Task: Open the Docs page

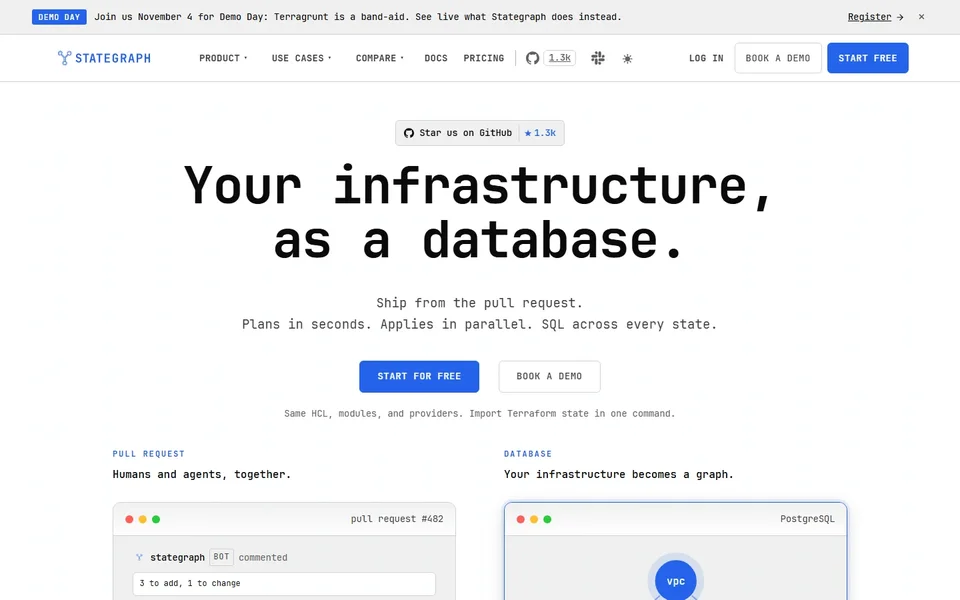Action: pos(436,58)
